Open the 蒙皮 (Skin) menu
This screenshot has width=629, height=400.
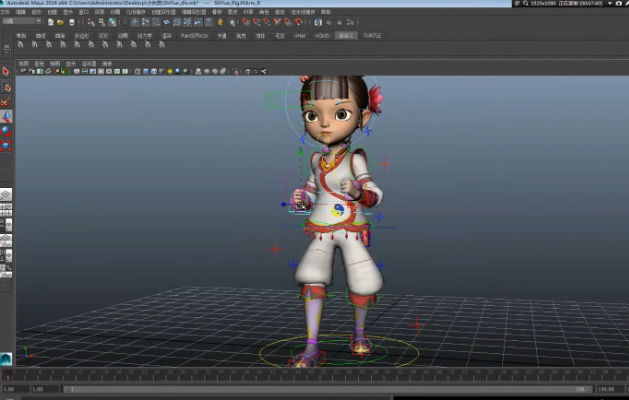click(233, 12)
